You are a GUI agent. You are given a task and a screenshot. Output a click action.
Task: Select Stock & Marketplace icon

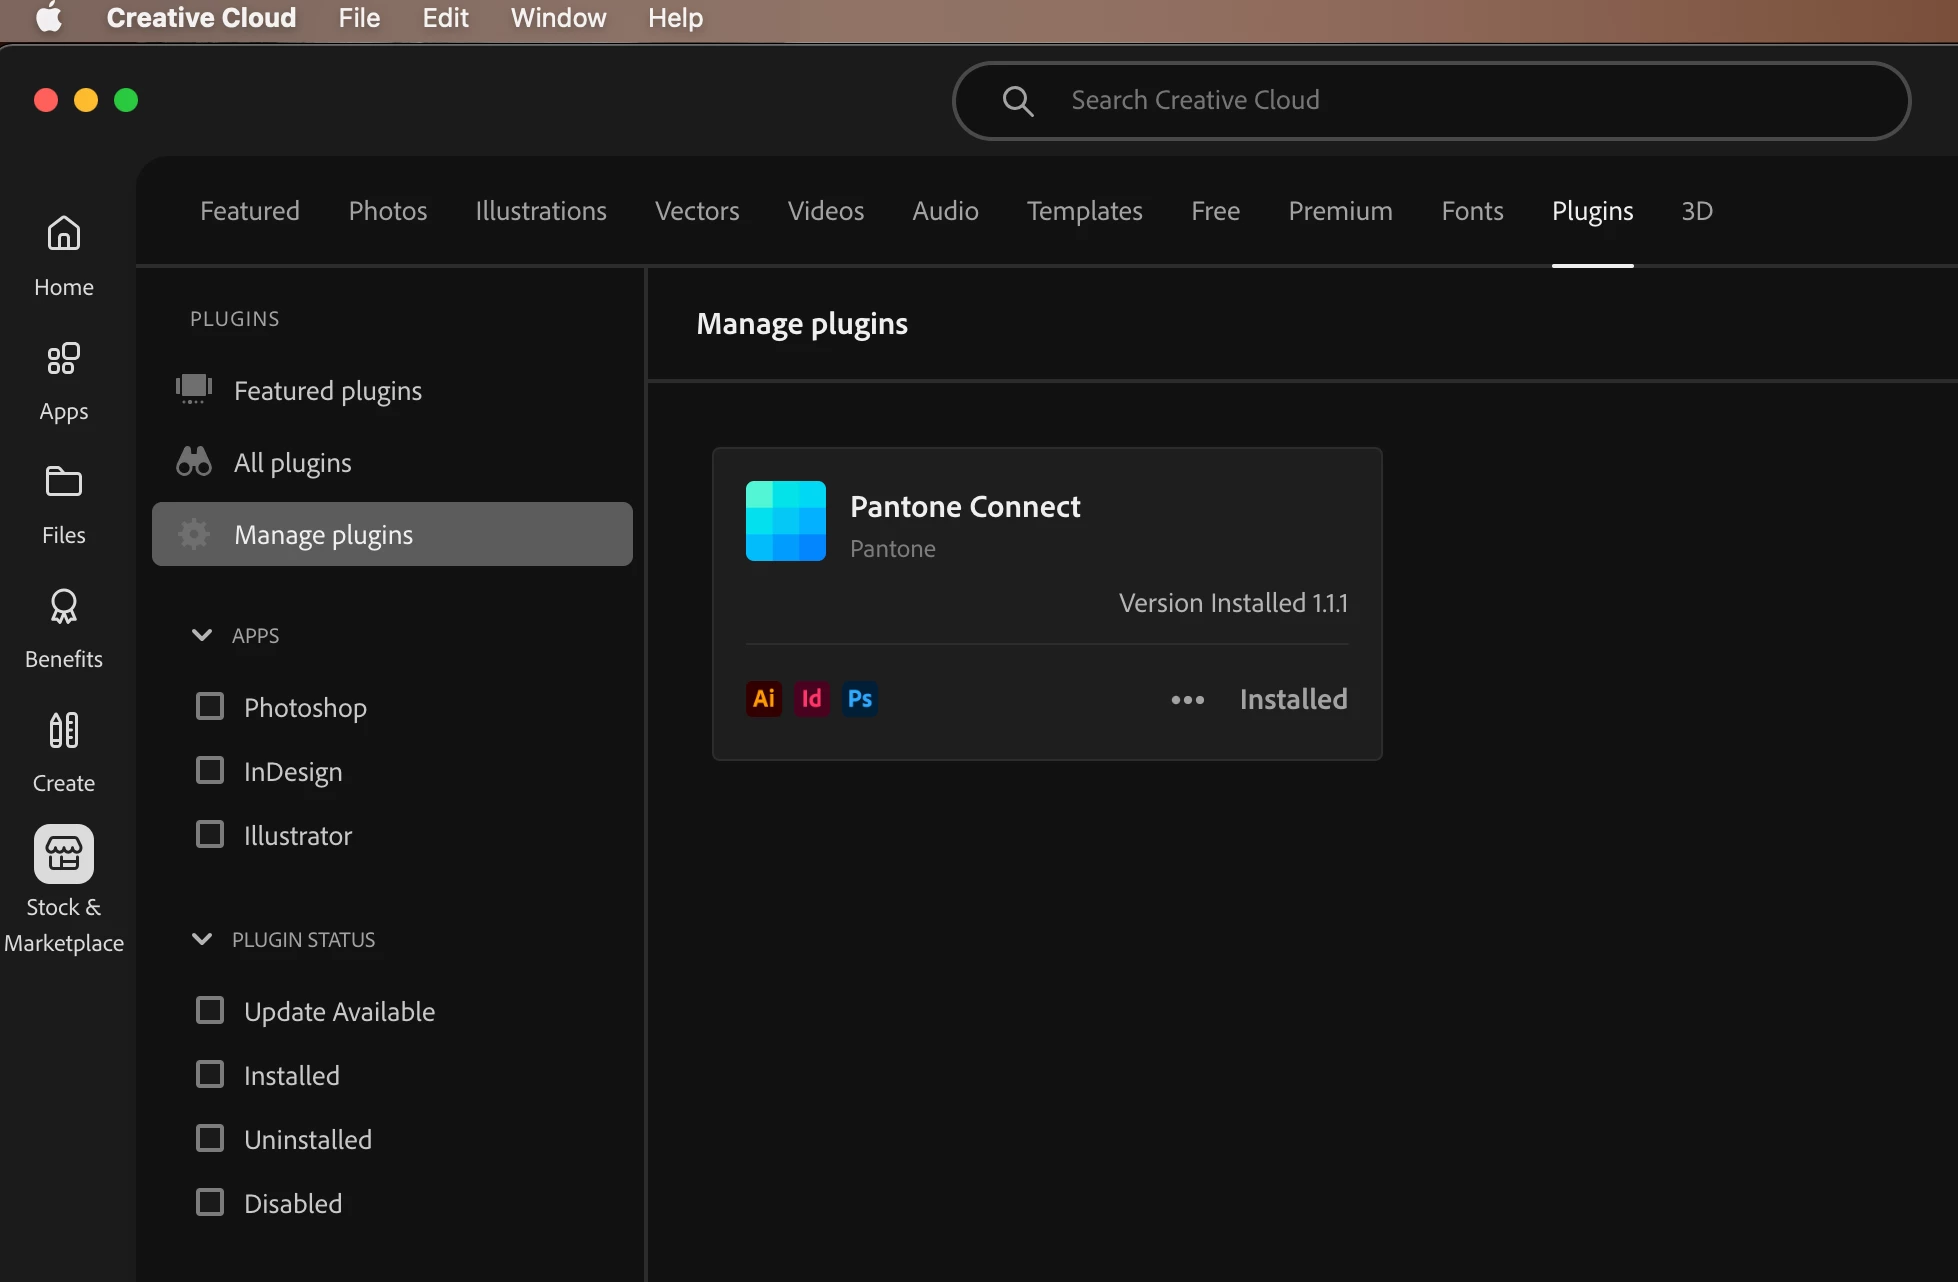point(64,855)
